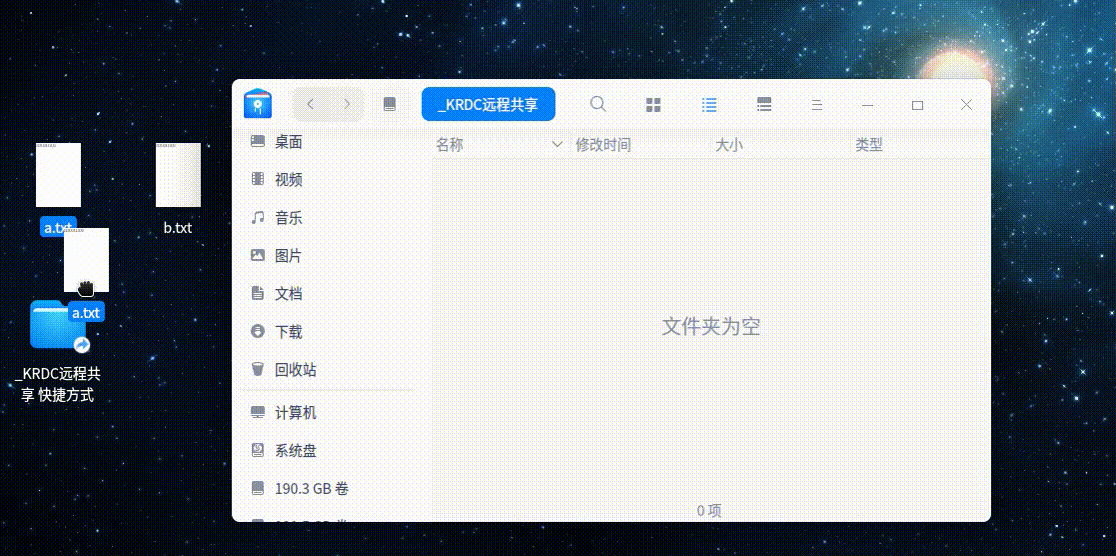Click the 视频 film icon

coord(258,179)
